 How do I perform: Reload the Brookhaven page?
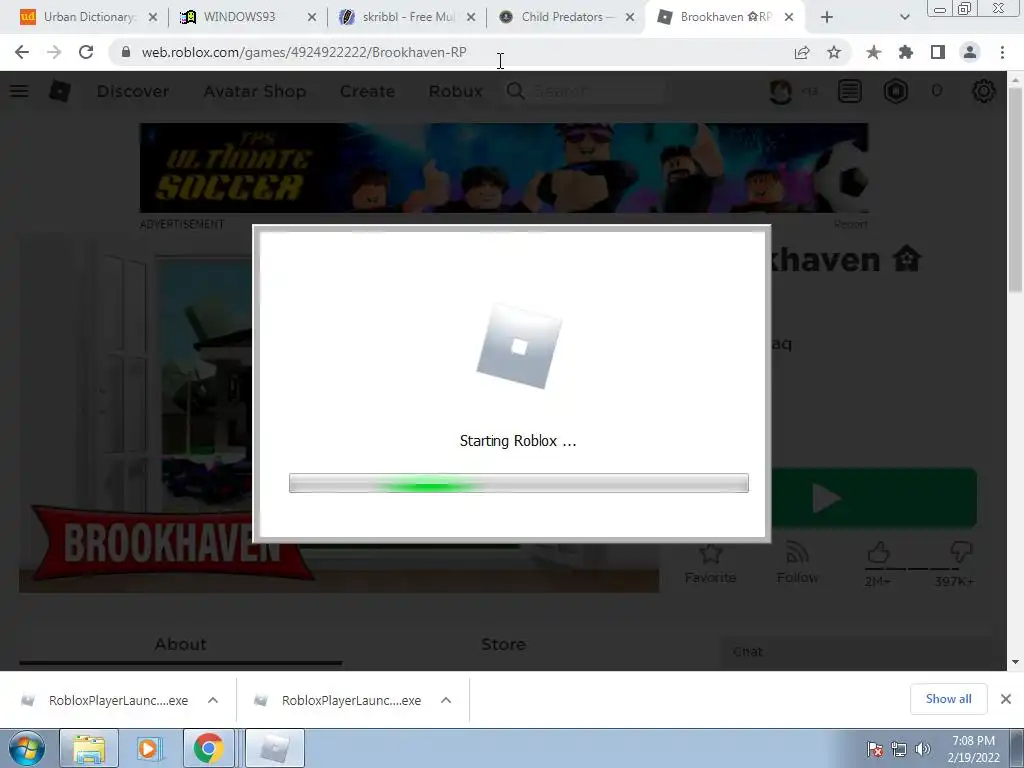[x=86, y=52]
